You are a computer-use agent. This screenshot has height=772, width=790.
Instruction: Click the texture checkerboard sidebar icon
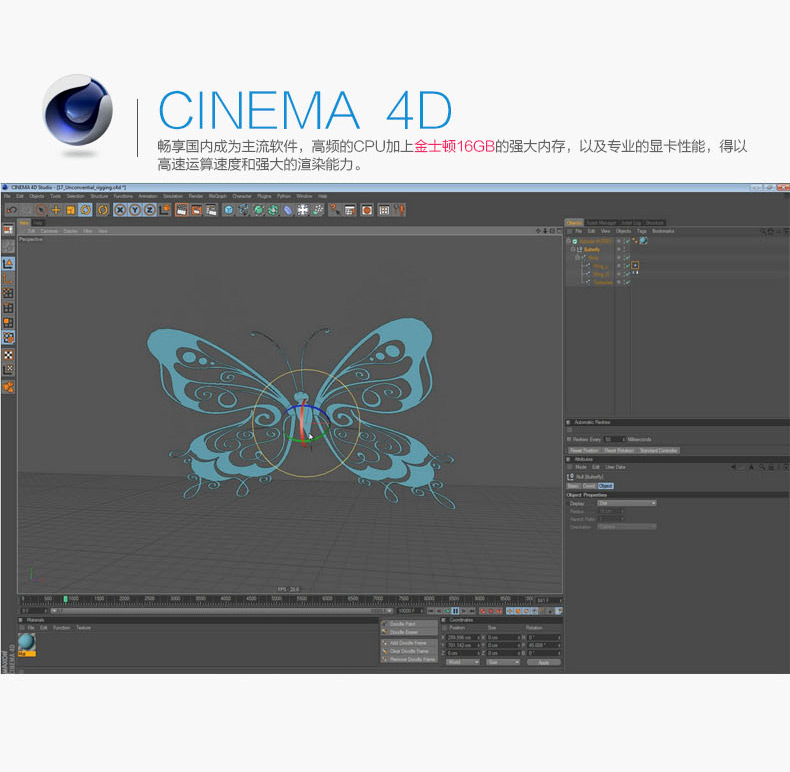[x=8, y=355]
